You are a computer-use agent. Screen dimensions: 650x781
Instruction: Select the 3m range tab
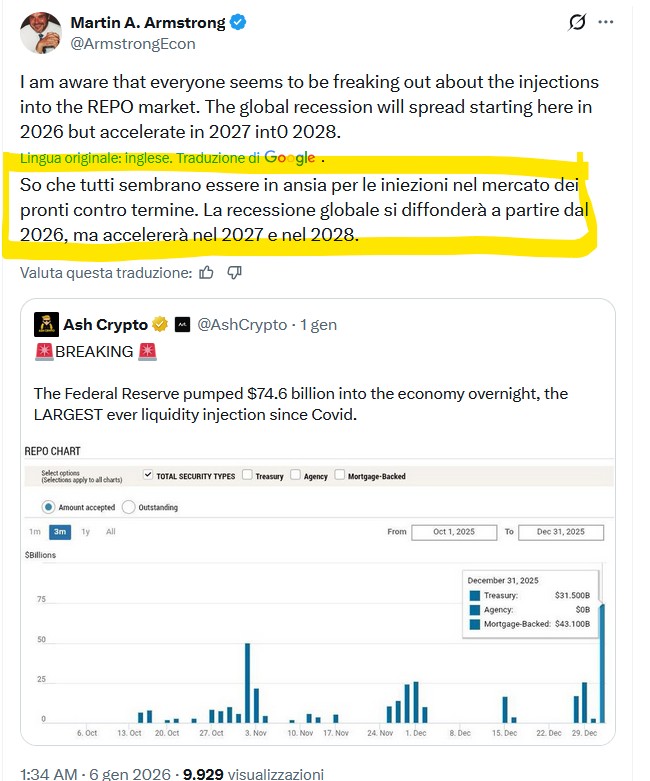click(x=61, y=532)
